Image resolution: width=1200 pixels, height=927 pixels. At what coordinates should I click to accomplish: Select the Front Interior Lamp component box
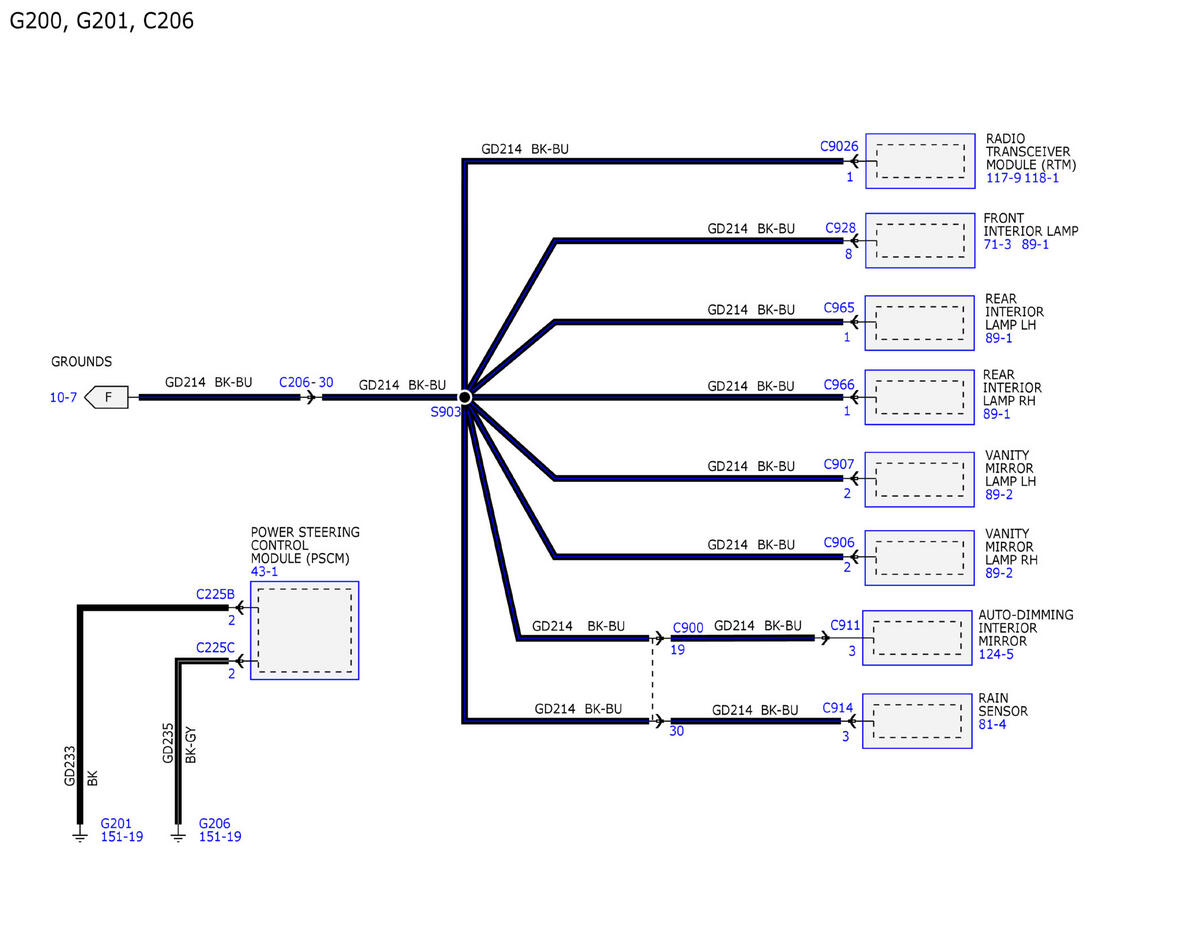coord(919,240)
